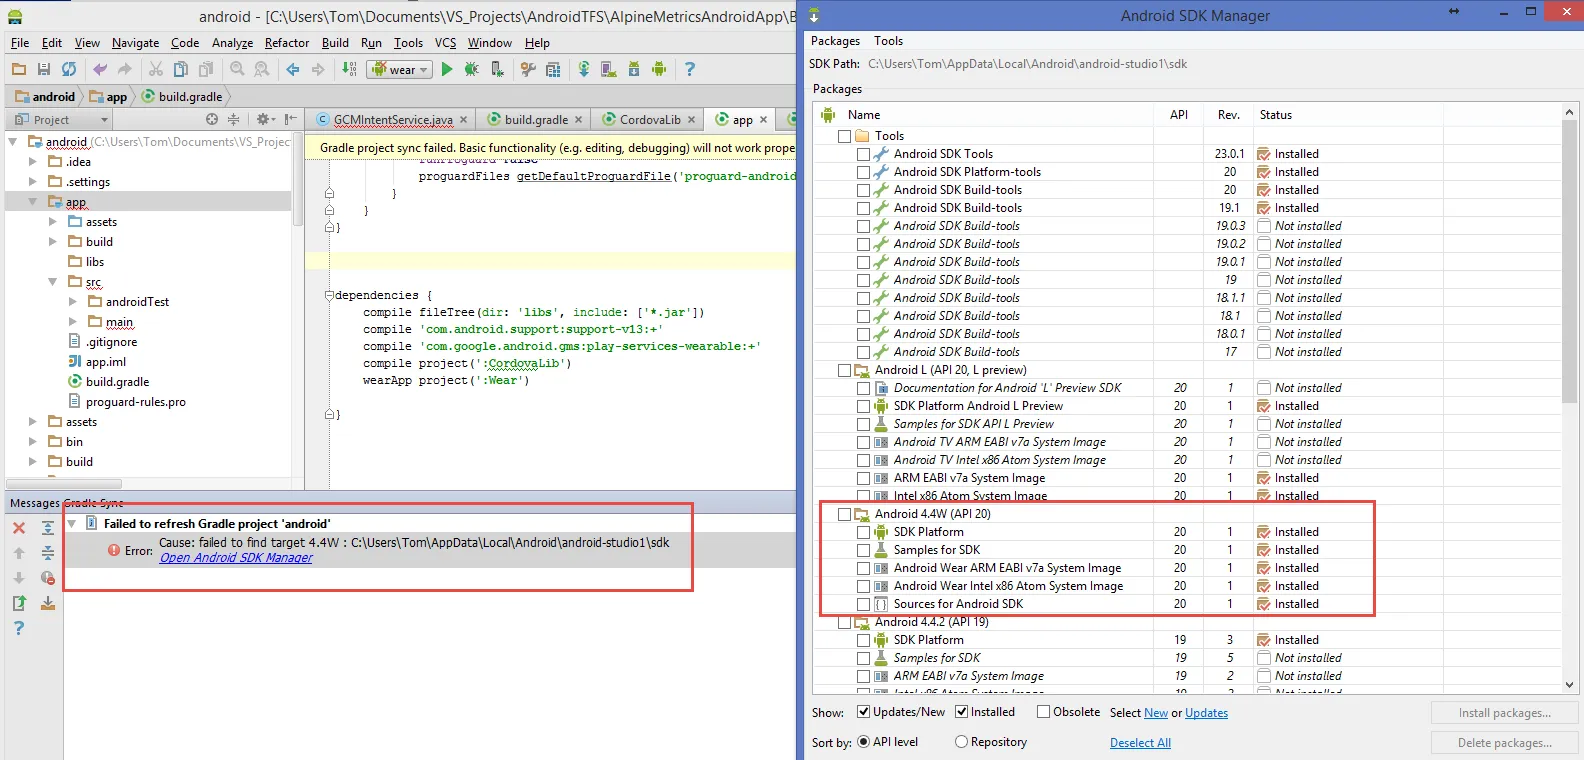Close Messages panel with red X icon
1584x760 pixels.
[19, 528]
